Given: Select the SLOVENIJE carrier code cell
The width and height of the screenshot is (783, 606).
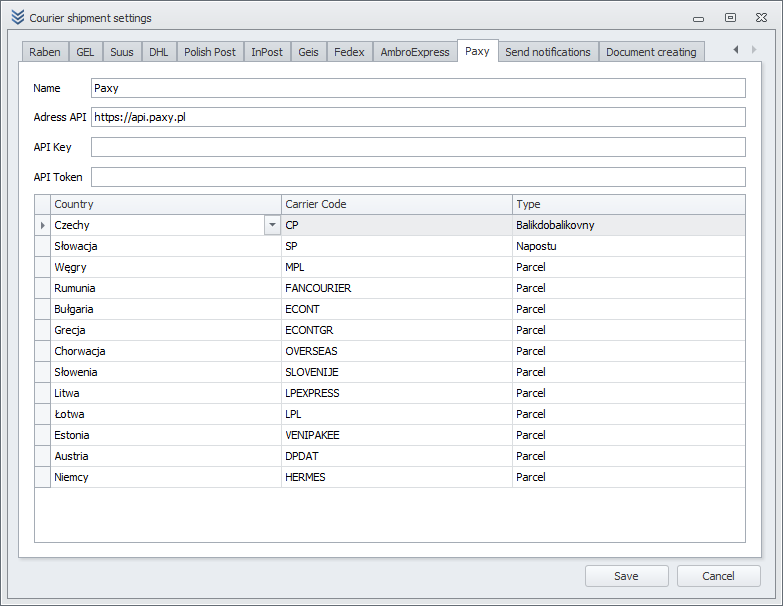Looking at the screenshot, I should 397,372.
